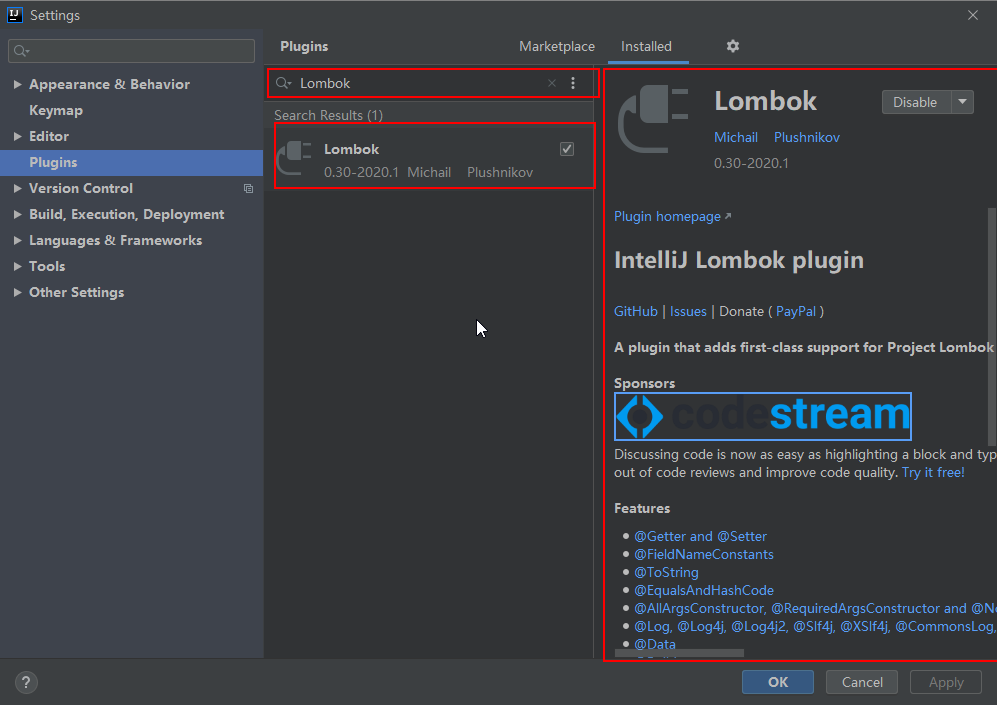Click the CodeStream sponsor banner

click(762, 416)
